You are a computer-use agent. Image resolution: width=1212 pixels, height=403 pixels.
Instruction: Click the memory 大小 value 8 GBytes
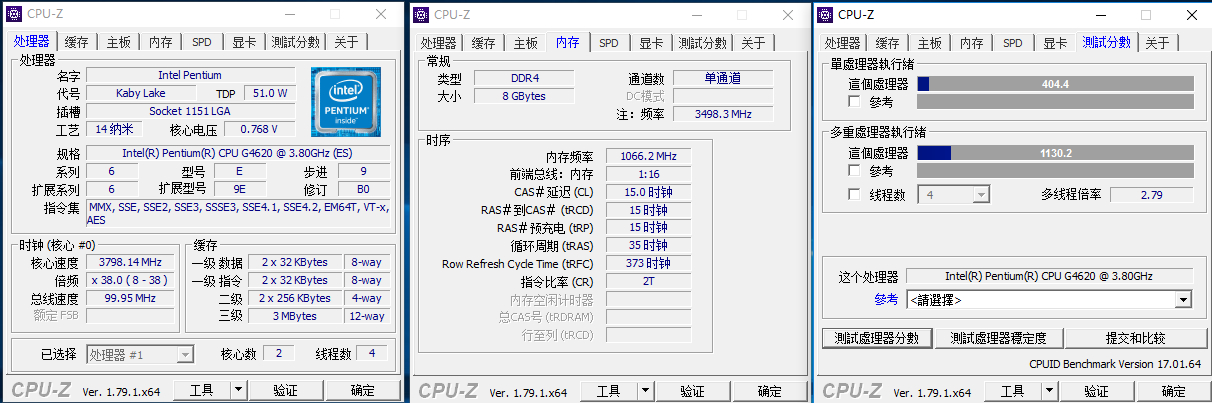523,96
